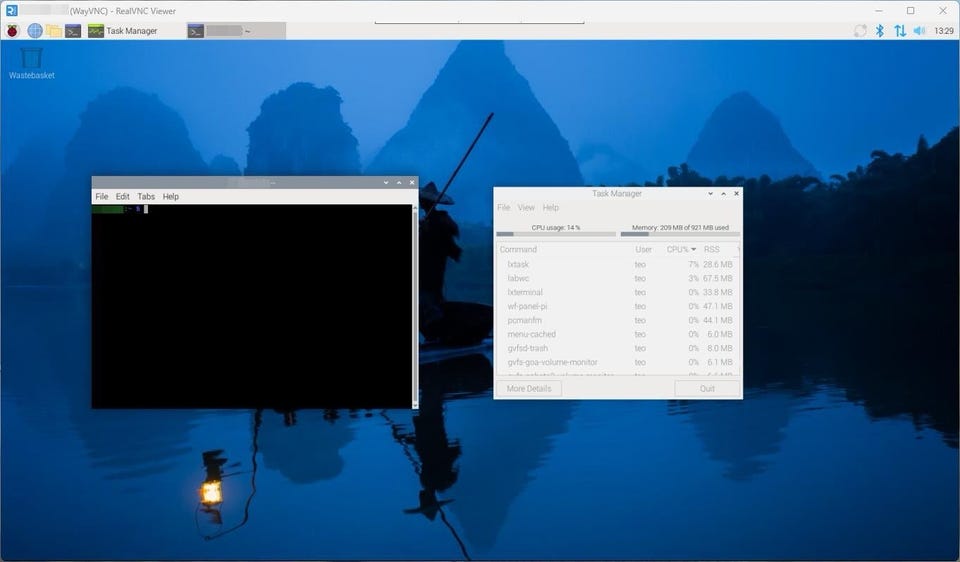Select the Wastebasket desktop icon
Viewport: 960px width, 562px height.
pyautogui.click(x=31, y=64)
